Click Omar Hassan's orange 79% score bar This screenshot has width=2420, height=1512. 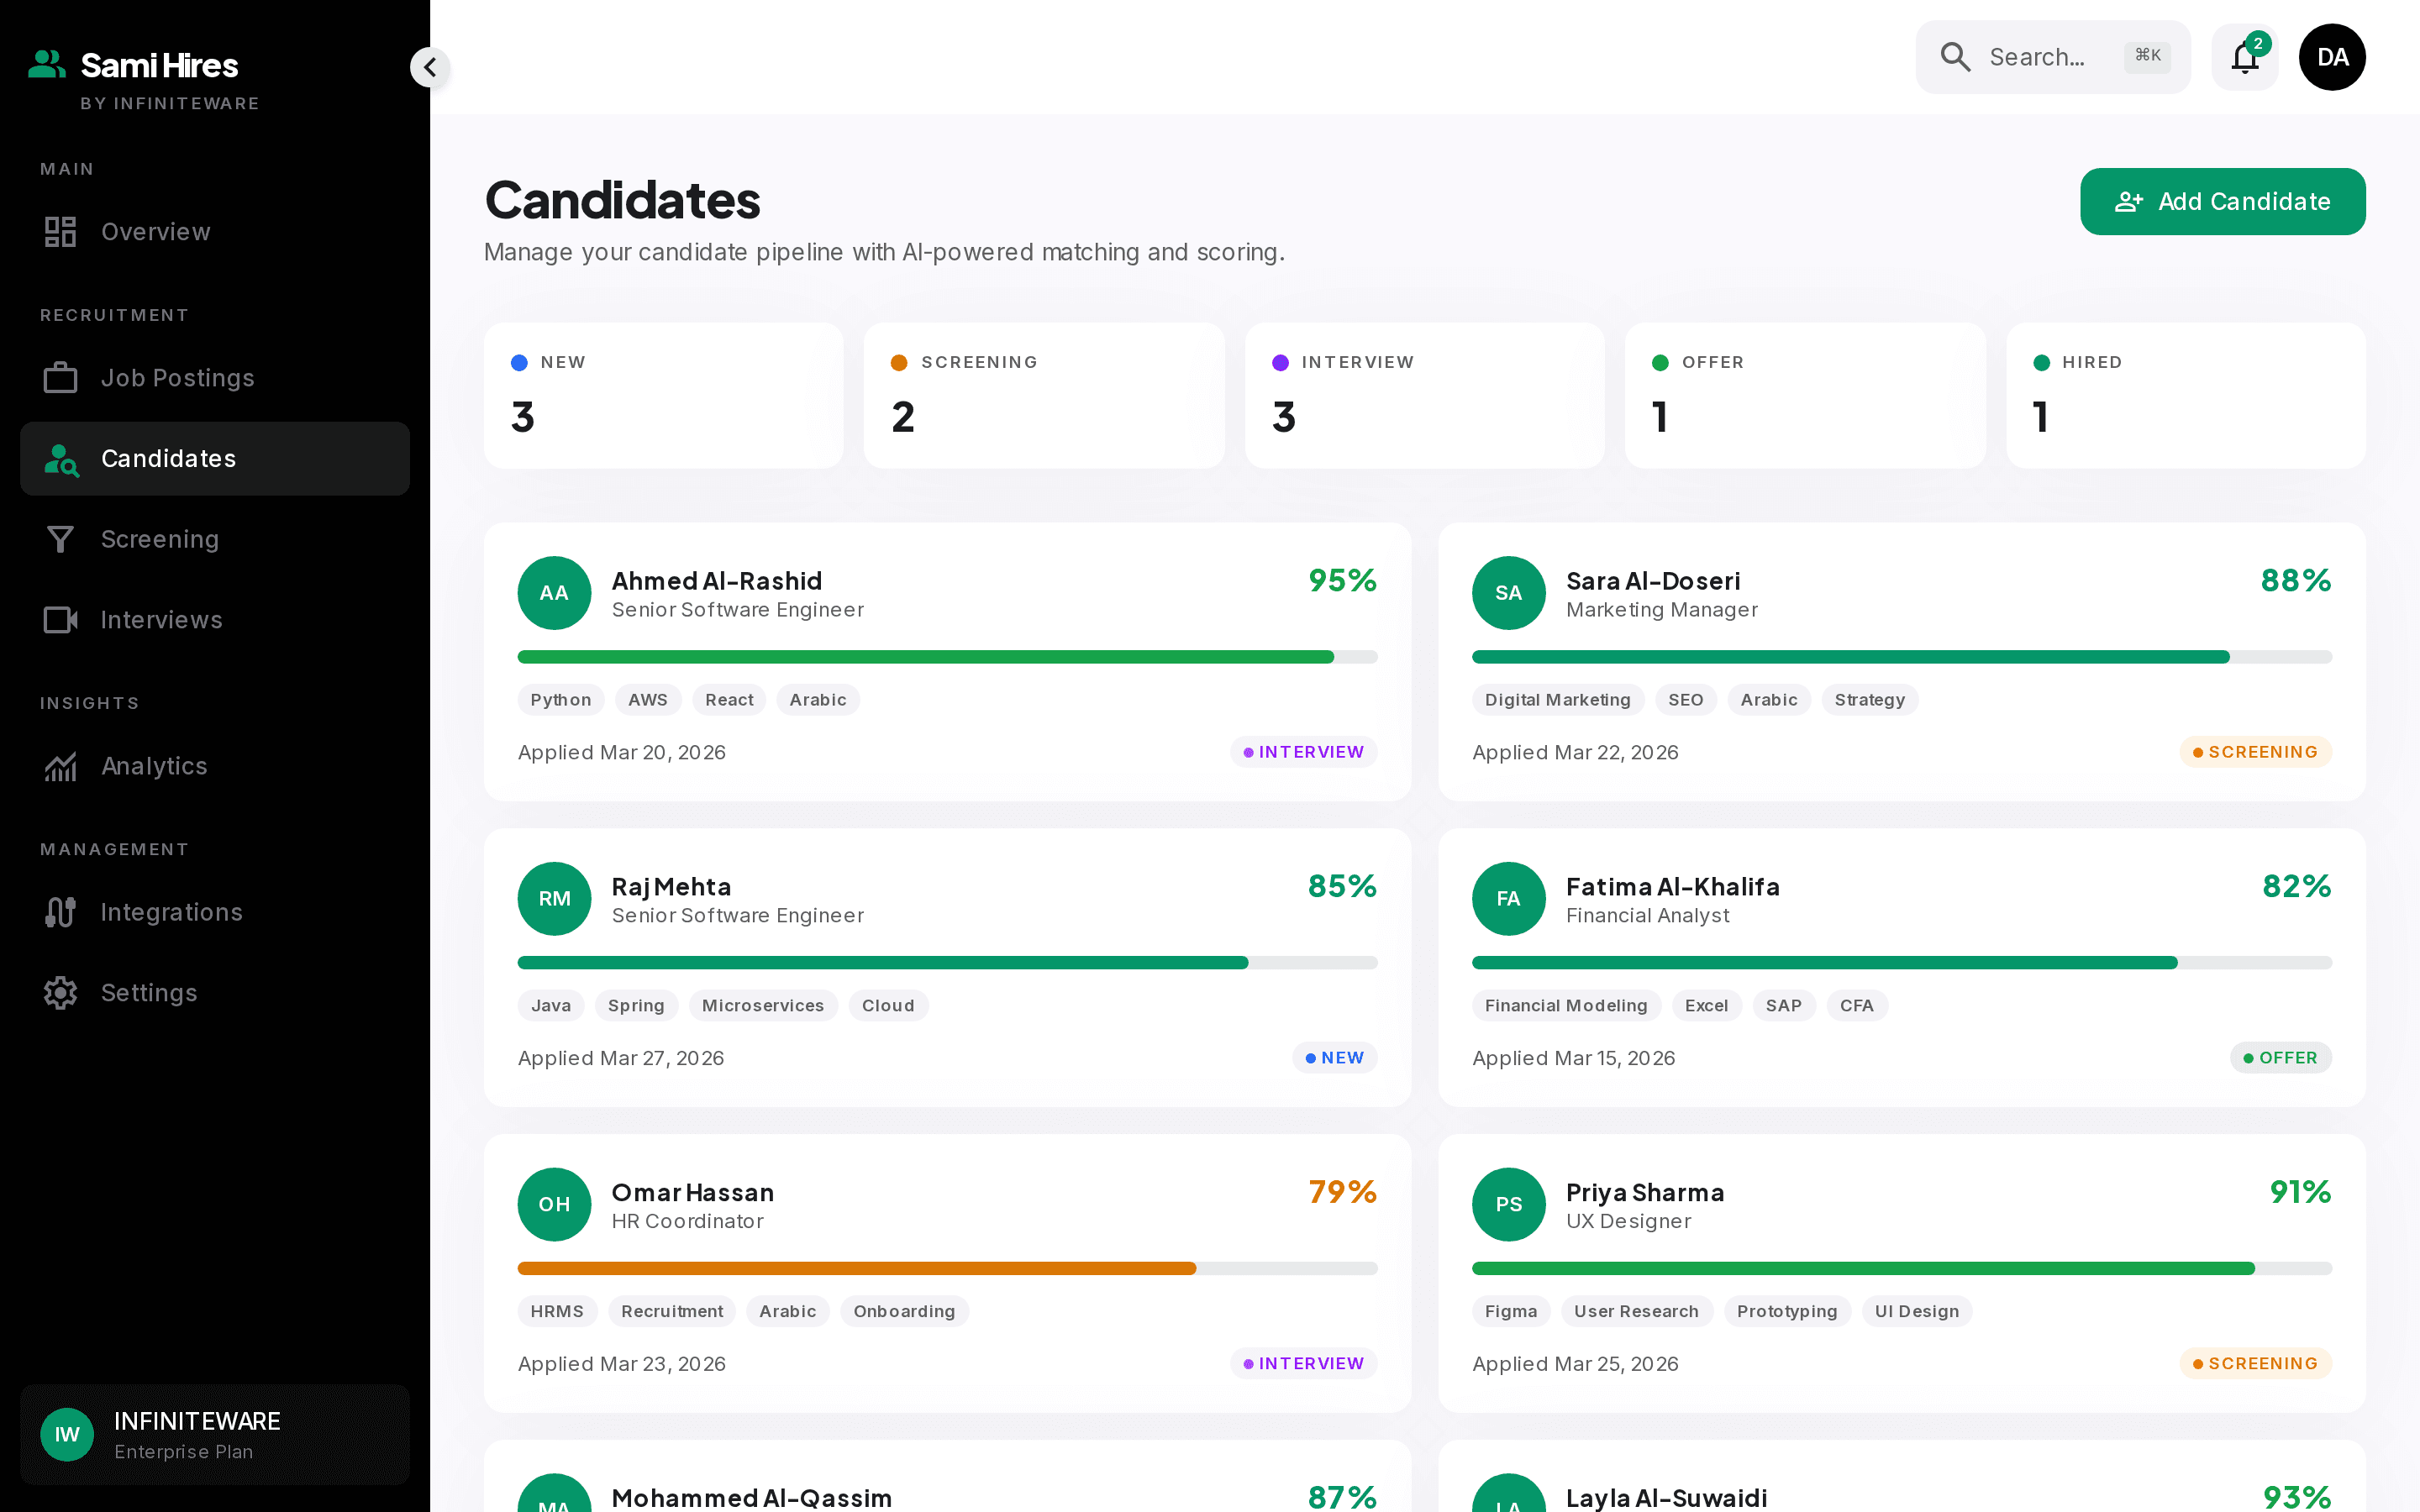[x=947, y=1268]
